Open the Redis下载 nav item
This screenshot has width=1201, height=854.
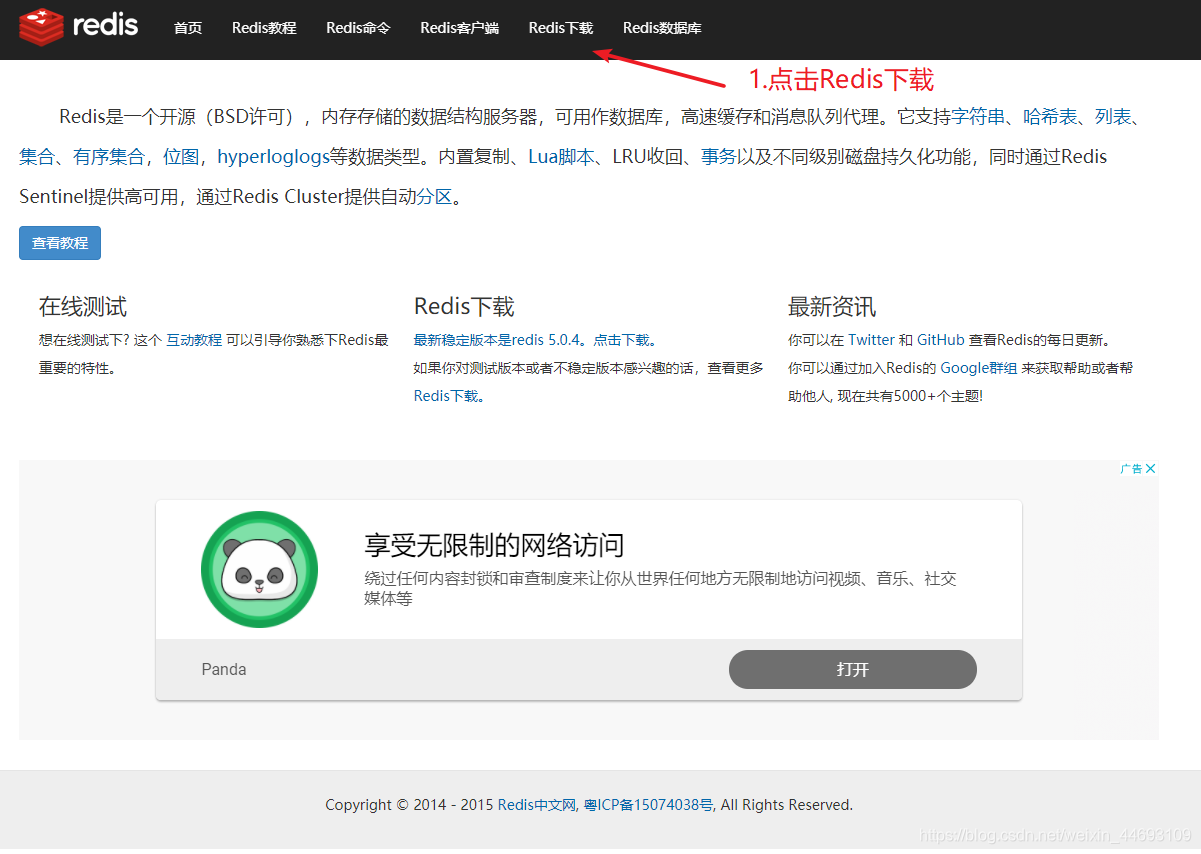(x=561, y=28)
